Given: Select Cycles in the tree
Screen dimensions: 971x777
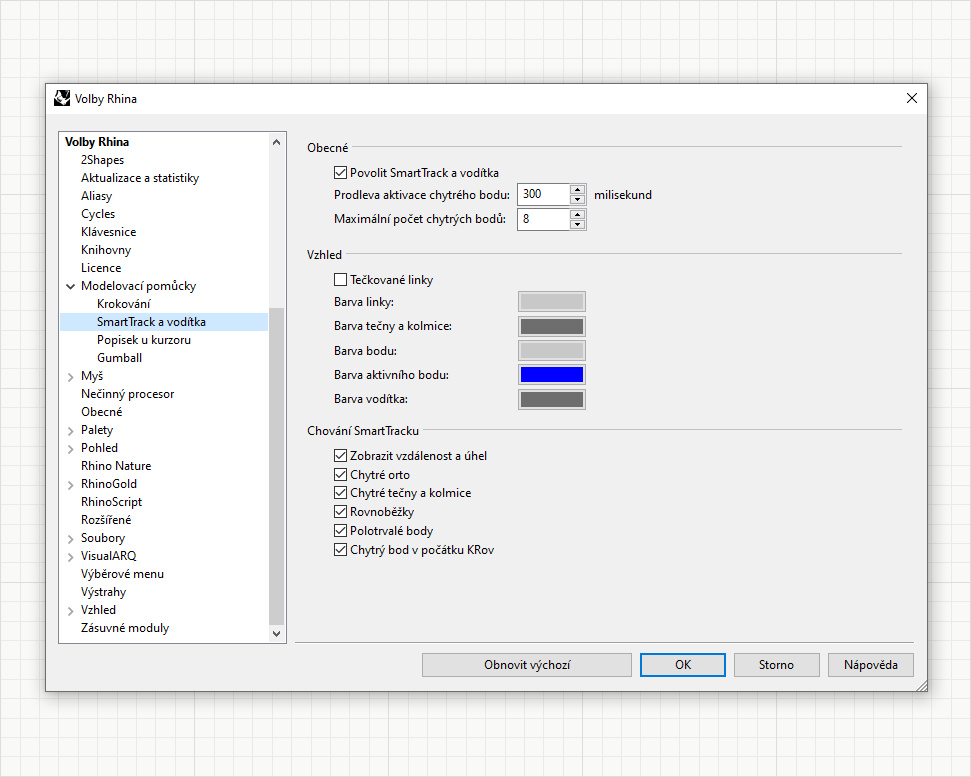Looking at the screenshot, I should pos(98,214).
